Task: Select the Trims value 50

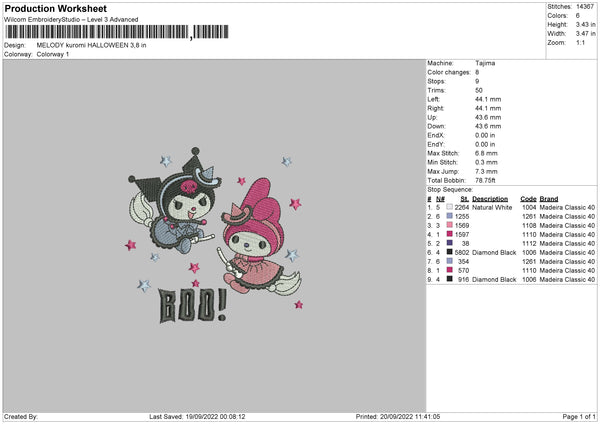Action: [x=479, y=90]
